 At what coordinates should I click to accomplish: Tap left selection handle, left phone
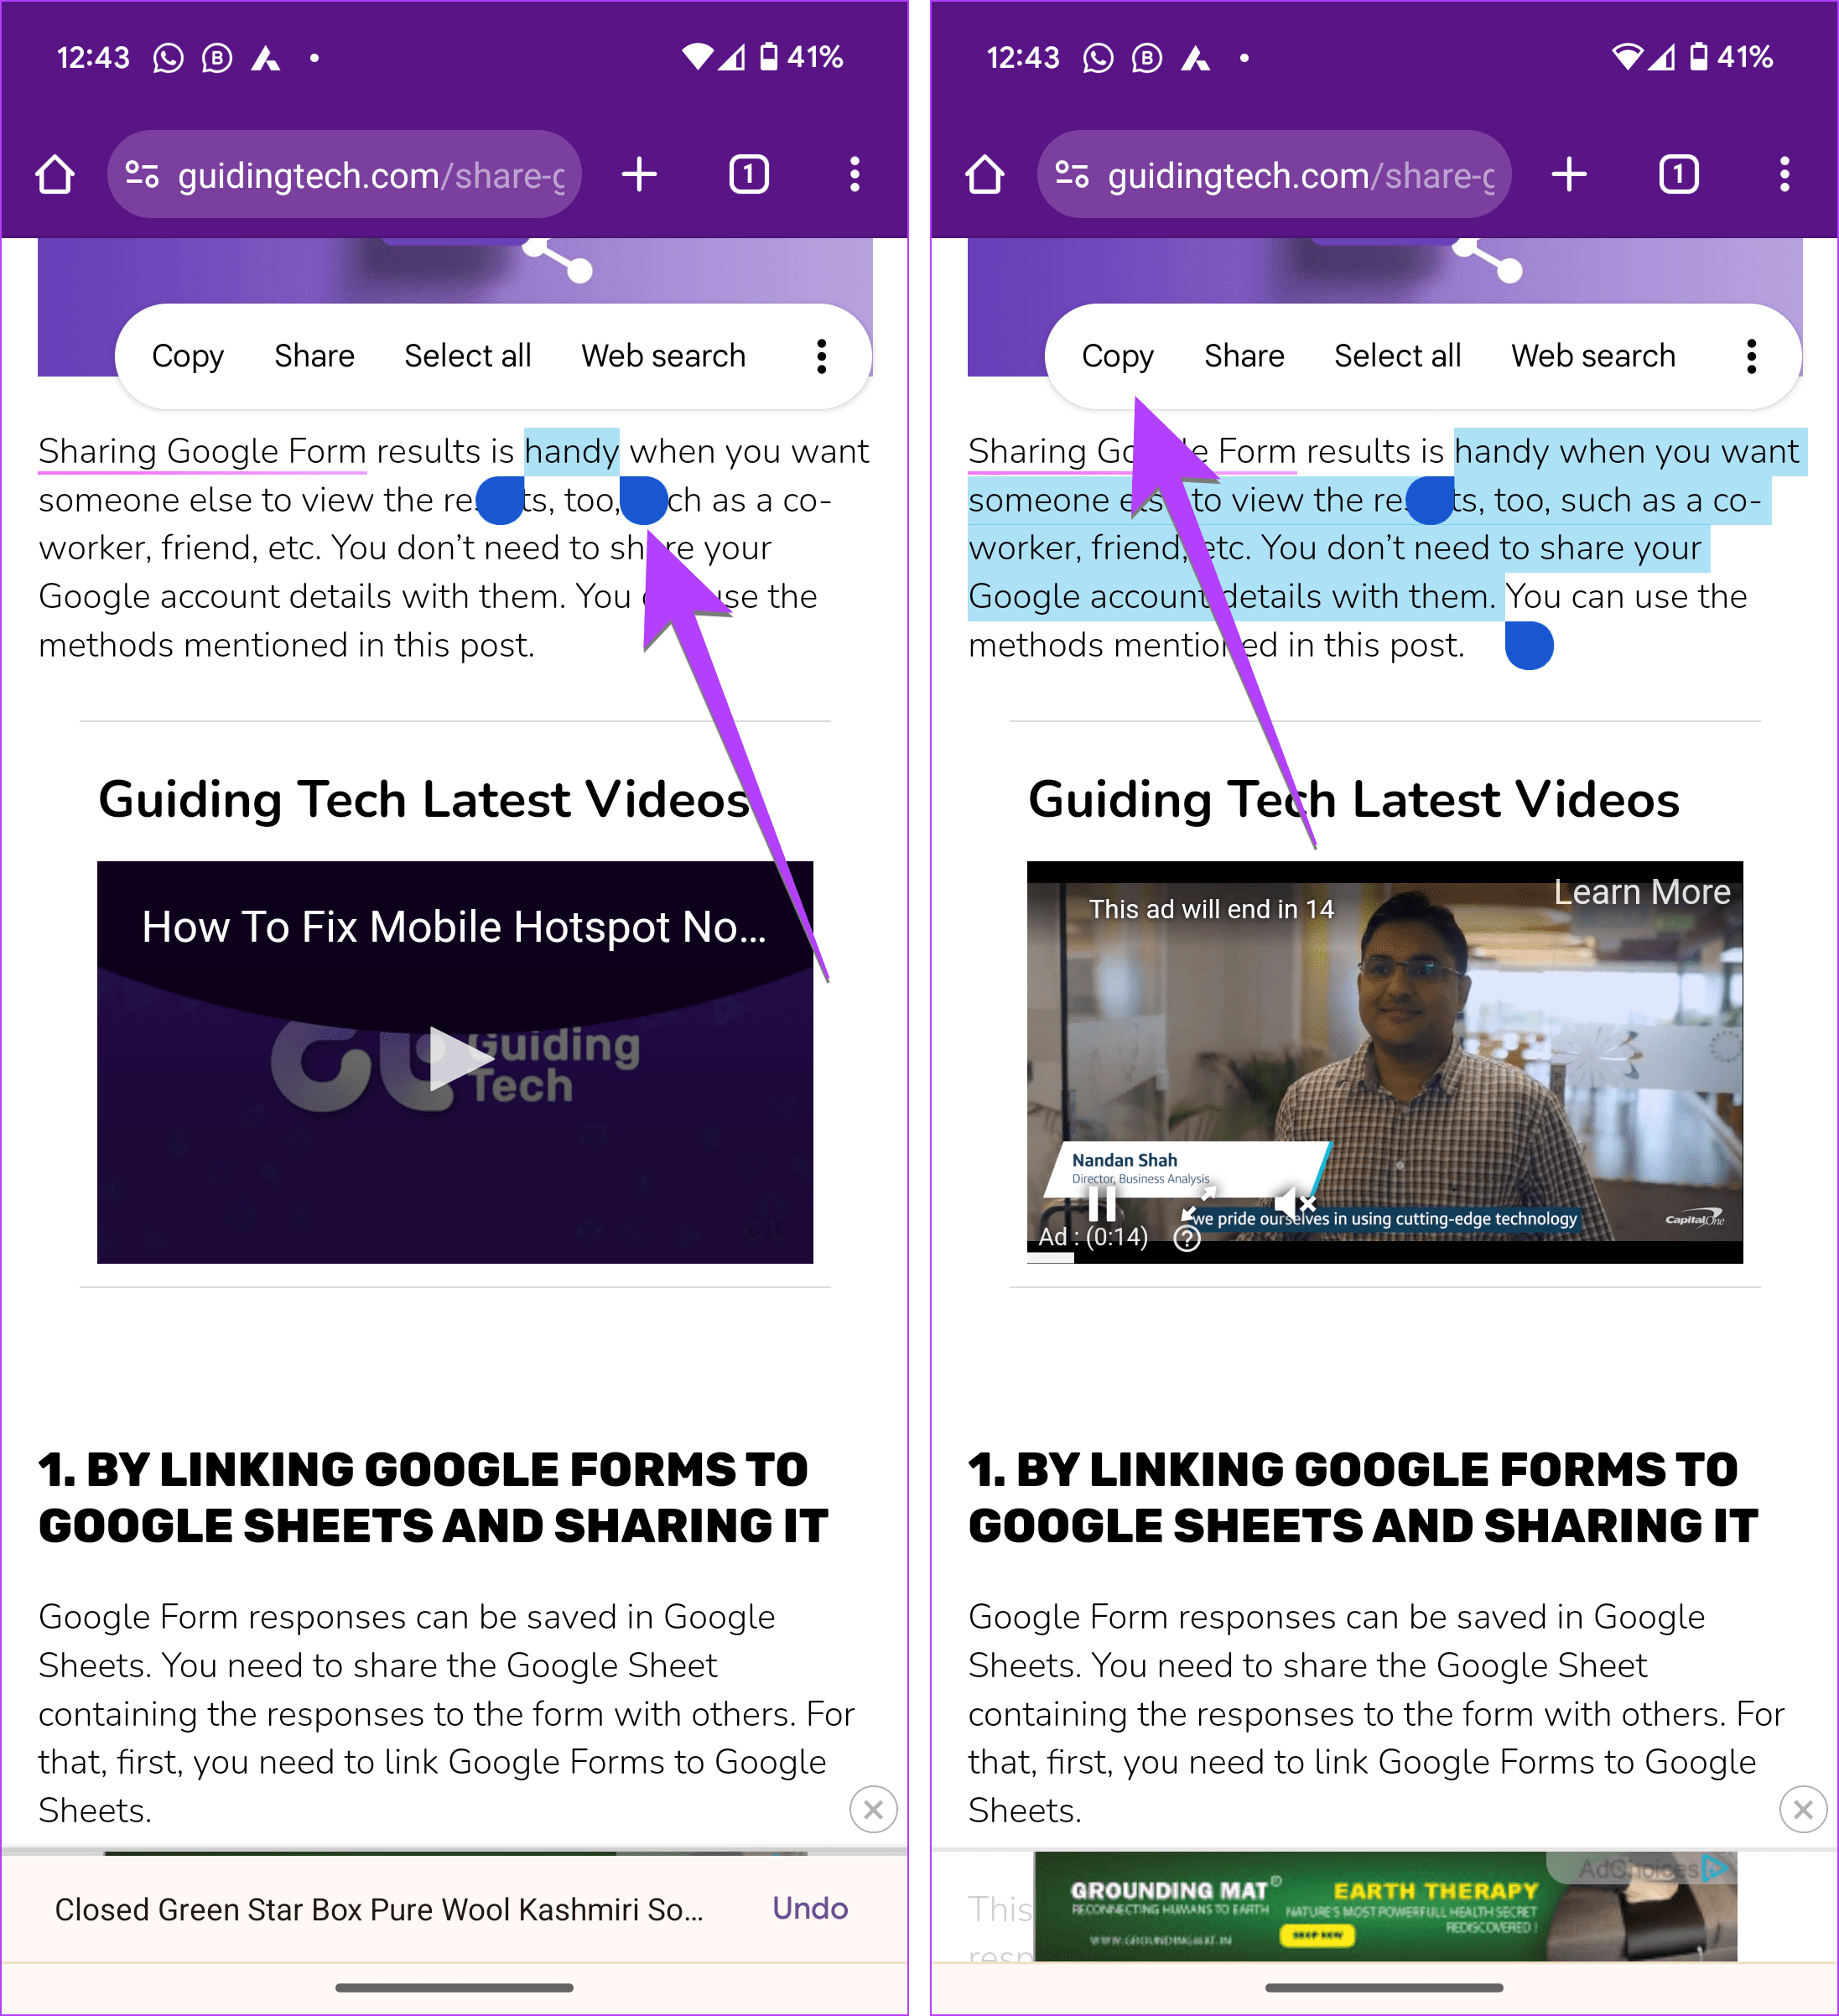tap(500, 500)
